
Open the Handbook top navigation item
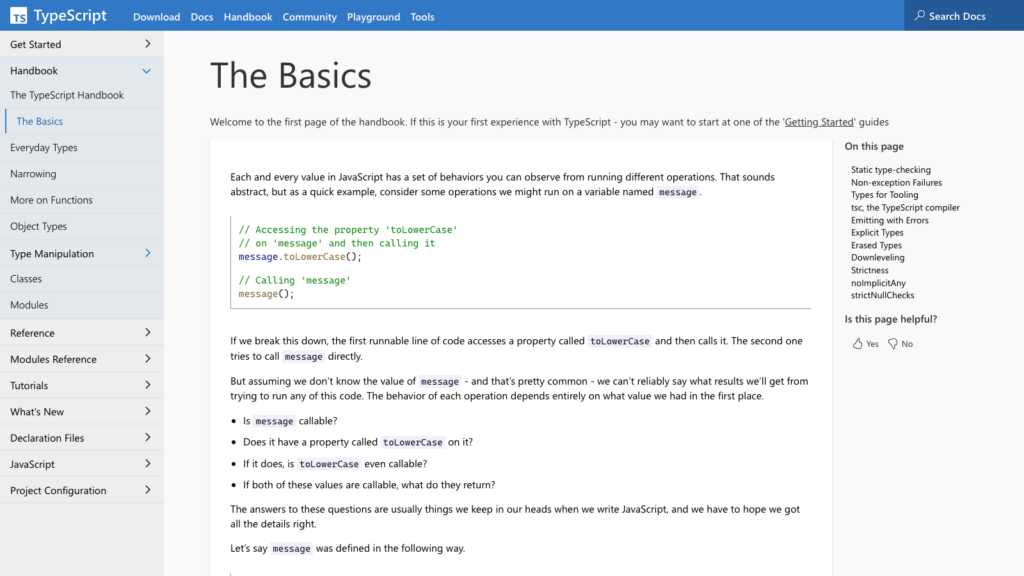click(x=248, y=17)
